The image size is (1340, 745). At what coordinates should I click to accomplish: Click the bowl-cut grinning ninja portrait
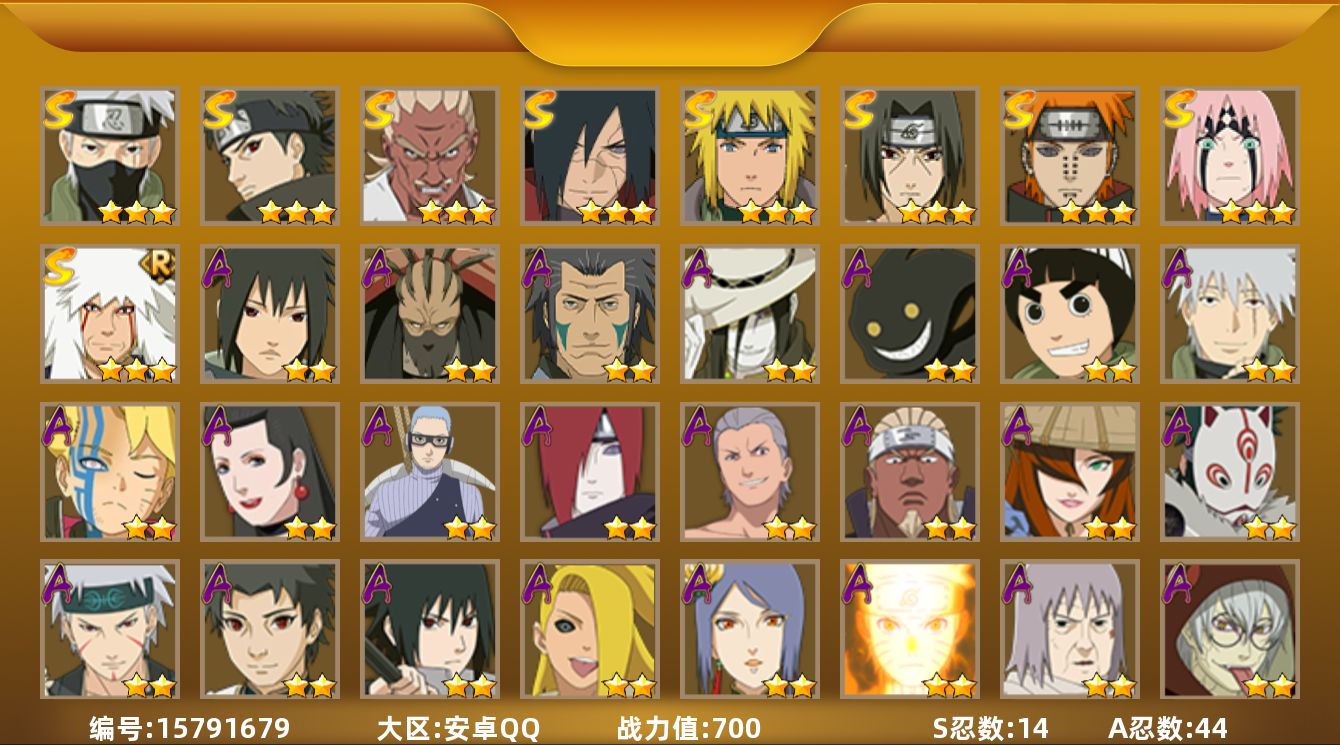tap(1070, 314)
